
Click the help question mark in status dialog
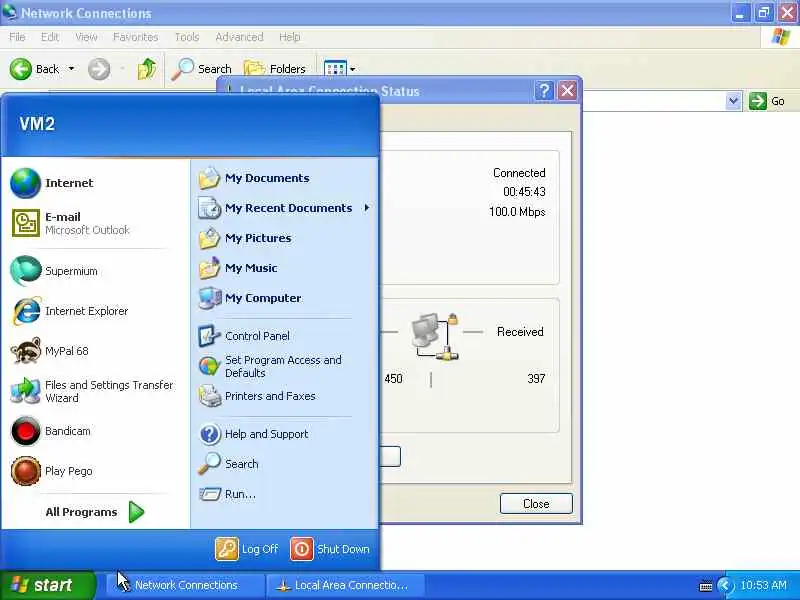coord(544,91)
